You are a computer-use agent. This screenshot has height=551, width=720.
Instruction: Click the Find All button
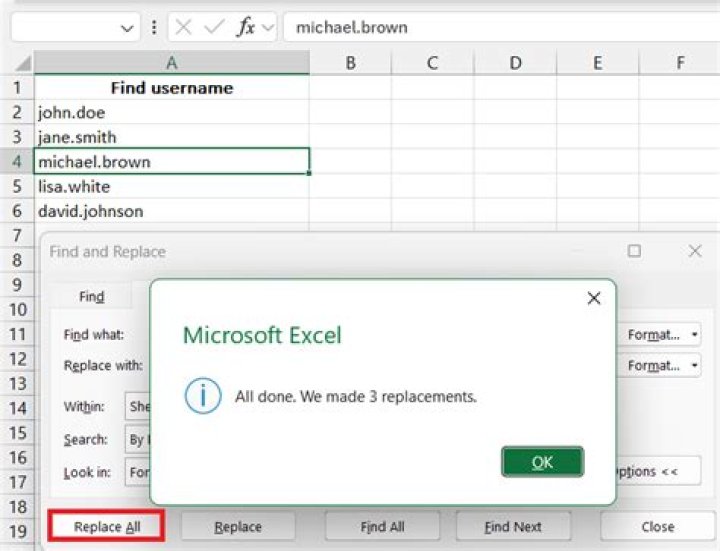click(382, 526)
